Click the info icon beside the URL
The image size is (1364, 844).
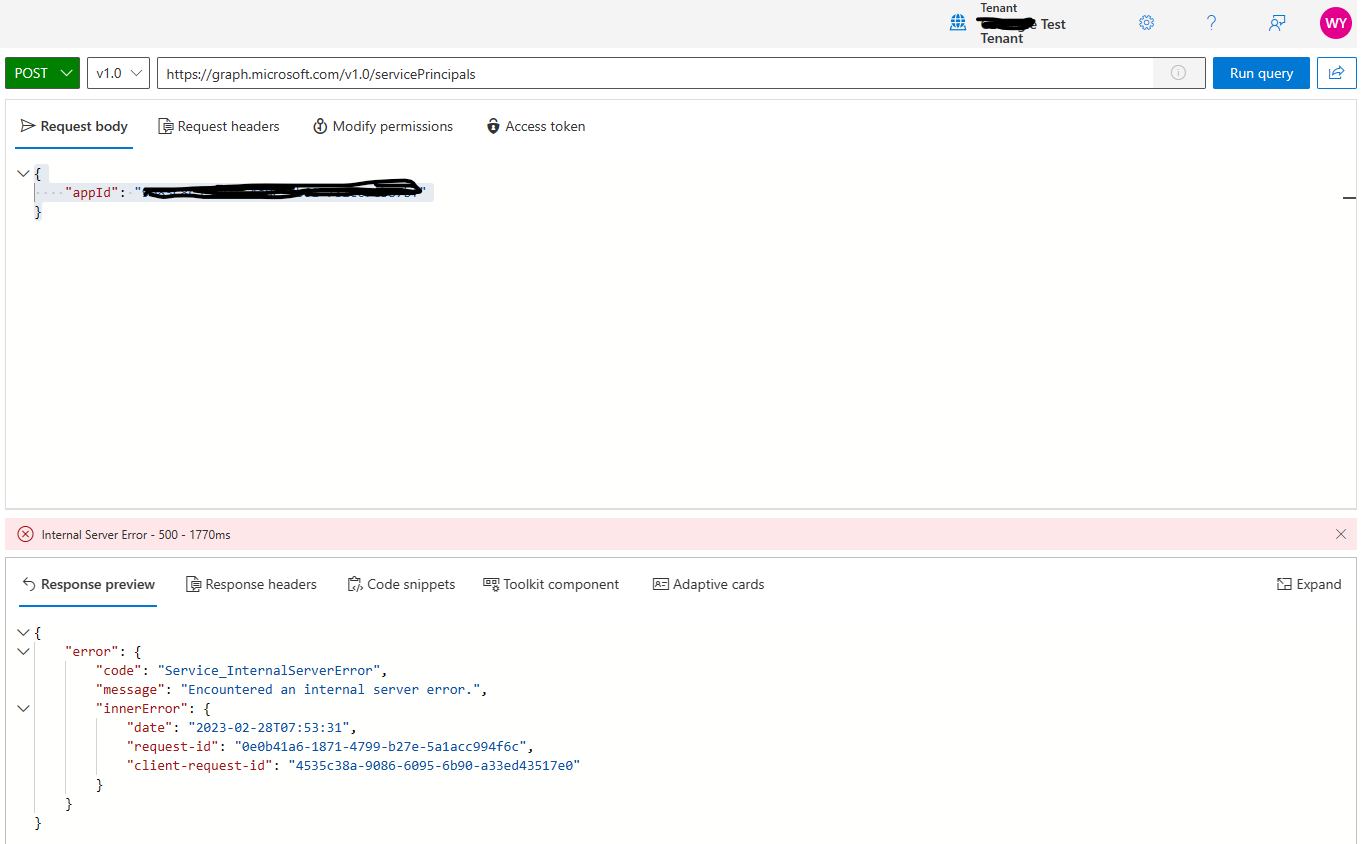tap(1178, 72)
